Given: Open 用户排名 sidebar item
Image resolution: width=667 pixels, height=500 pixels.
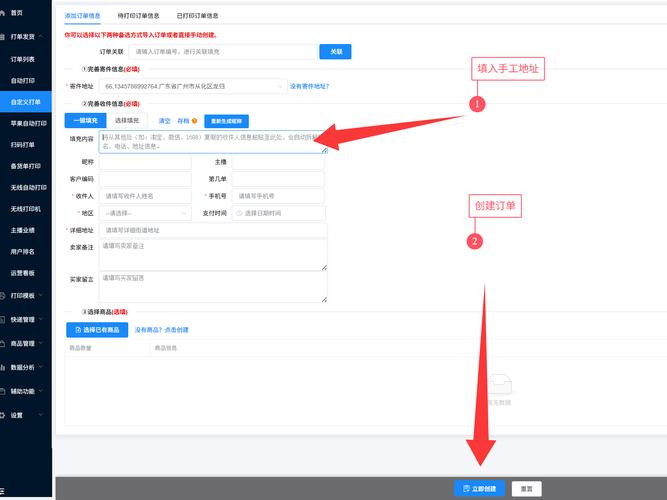Looking at the screenshot, I should click(x=23, y=251).
